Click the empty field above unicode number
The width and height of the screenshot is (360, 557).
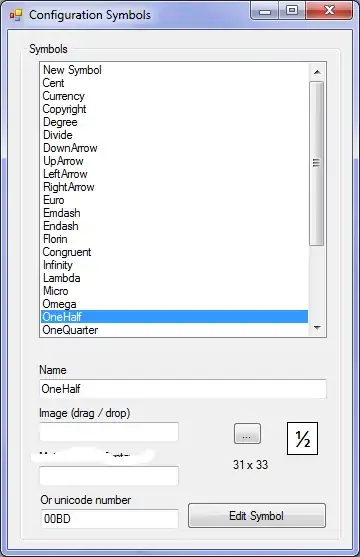pos(109,476)
